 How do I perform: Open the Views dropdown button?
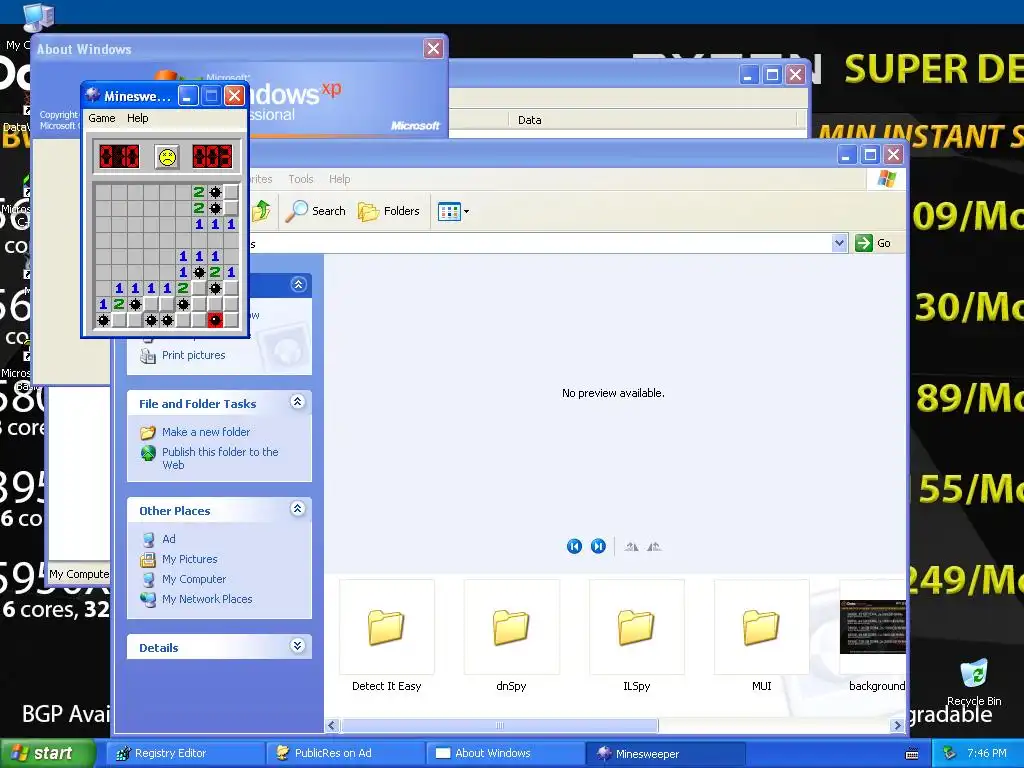pos(453,212)
